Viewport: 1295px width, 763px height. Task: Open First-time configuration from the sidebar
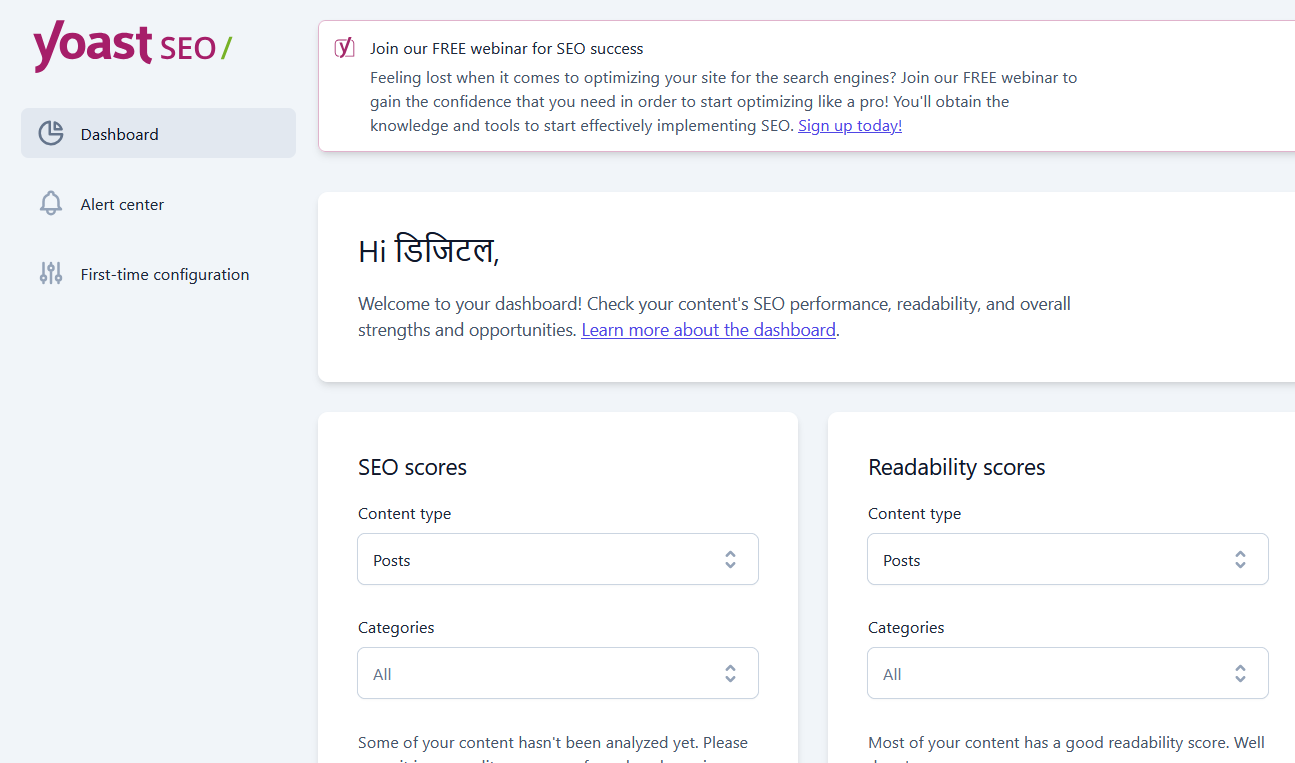(x=165, y=274)
